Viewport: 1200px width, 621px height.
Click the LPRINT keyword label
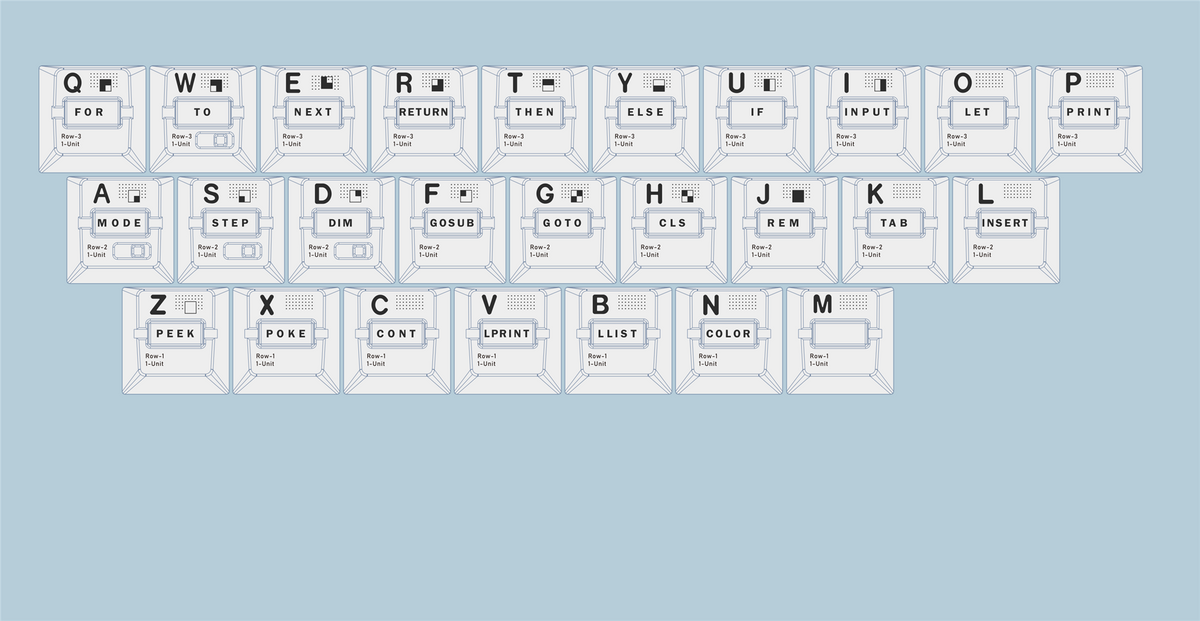[x=508, y=334]
